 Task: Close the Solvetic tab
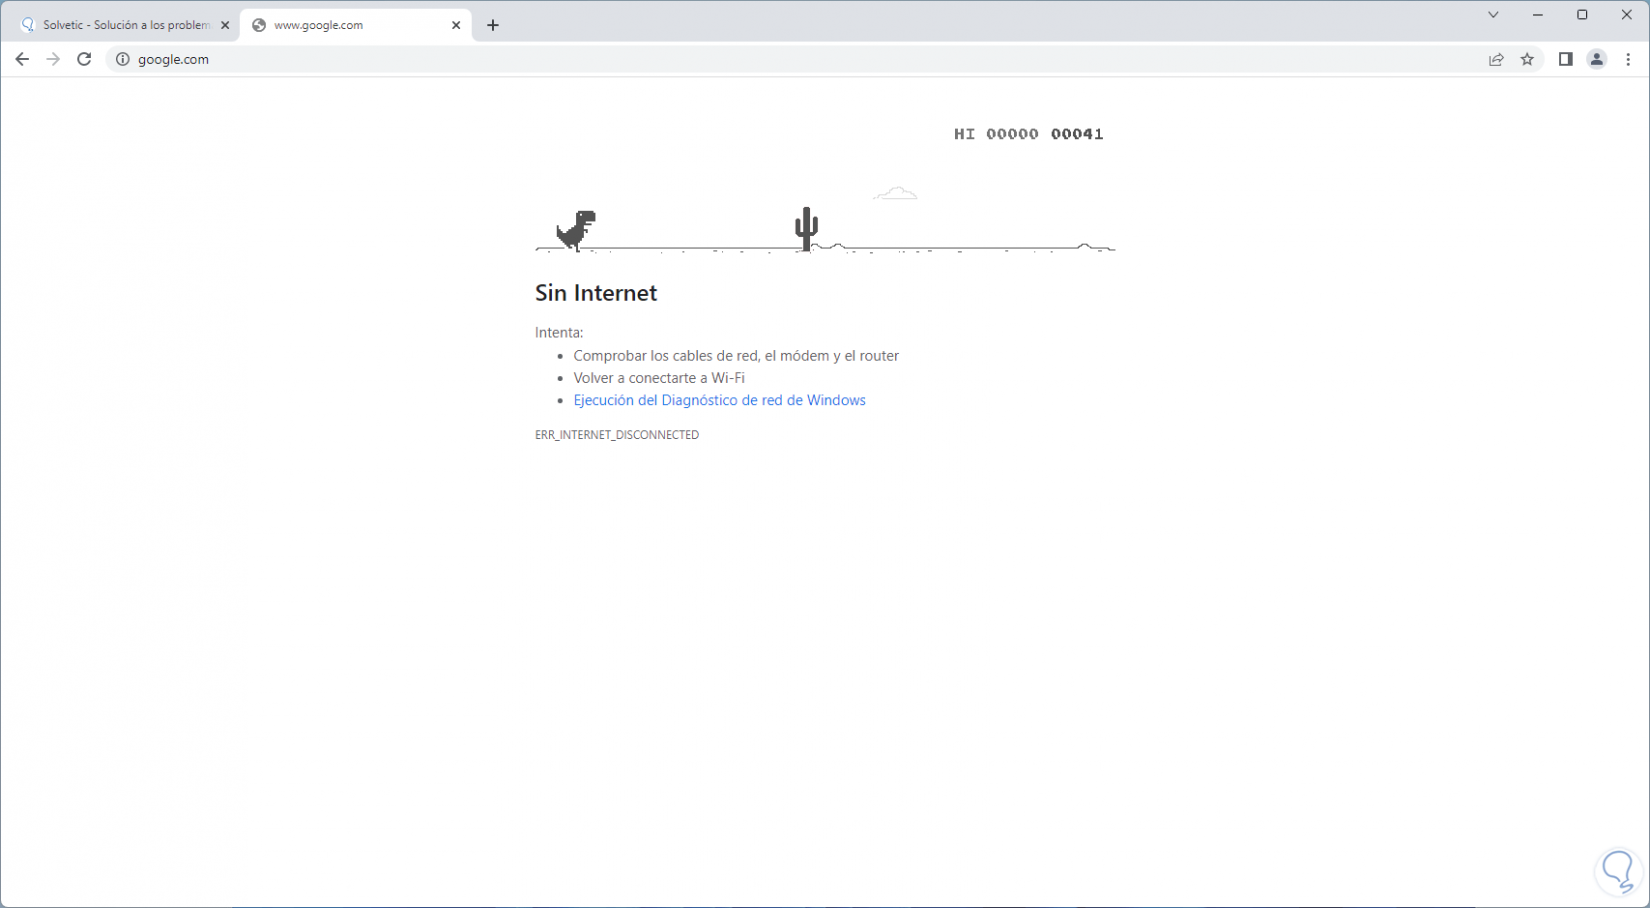(x=225, y=25)
